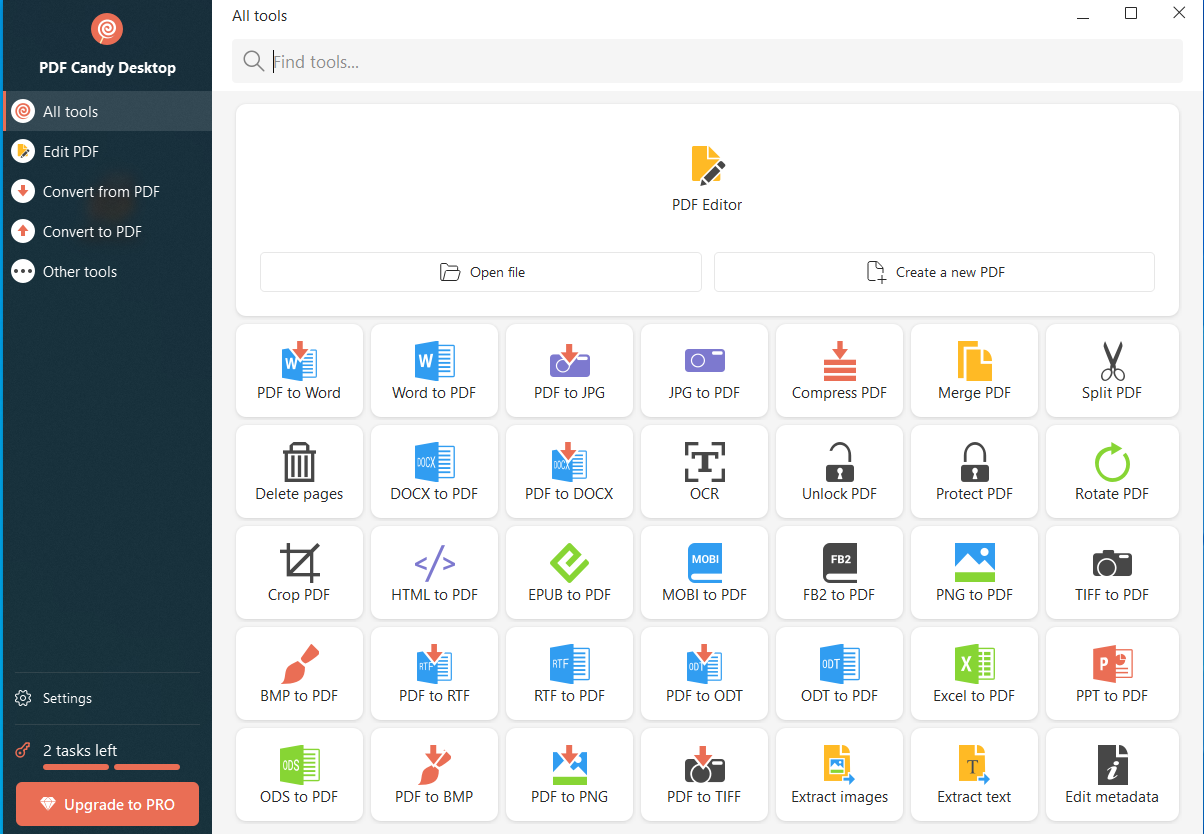The width and height of the screenshot is (1204, 834).
Task: Select the RTF to PDF converter
Action: (x=569, y=674)
